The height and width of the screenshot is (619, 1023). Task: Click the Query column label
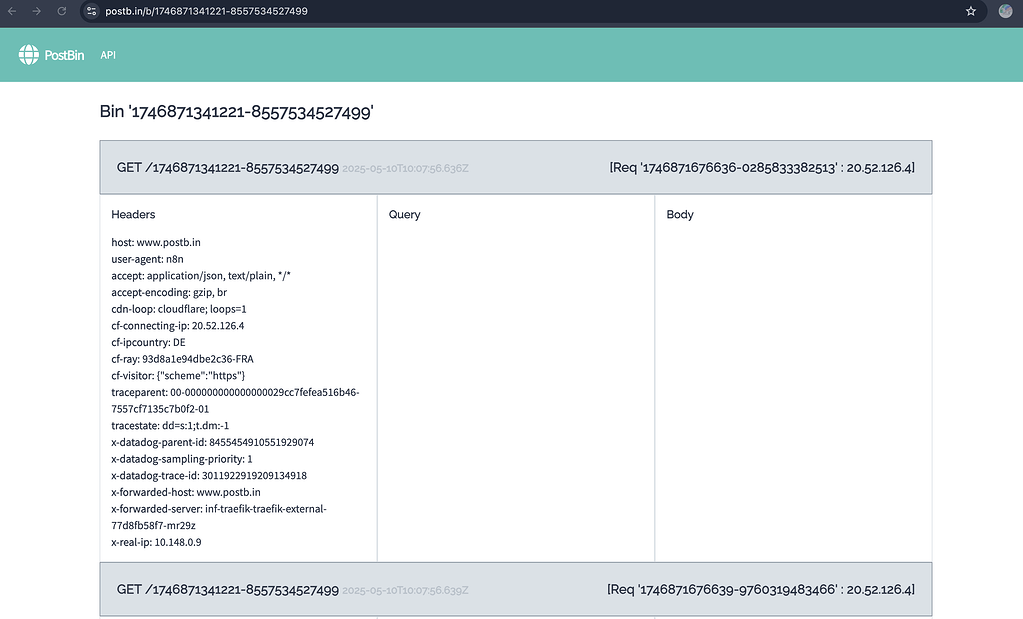404,214
